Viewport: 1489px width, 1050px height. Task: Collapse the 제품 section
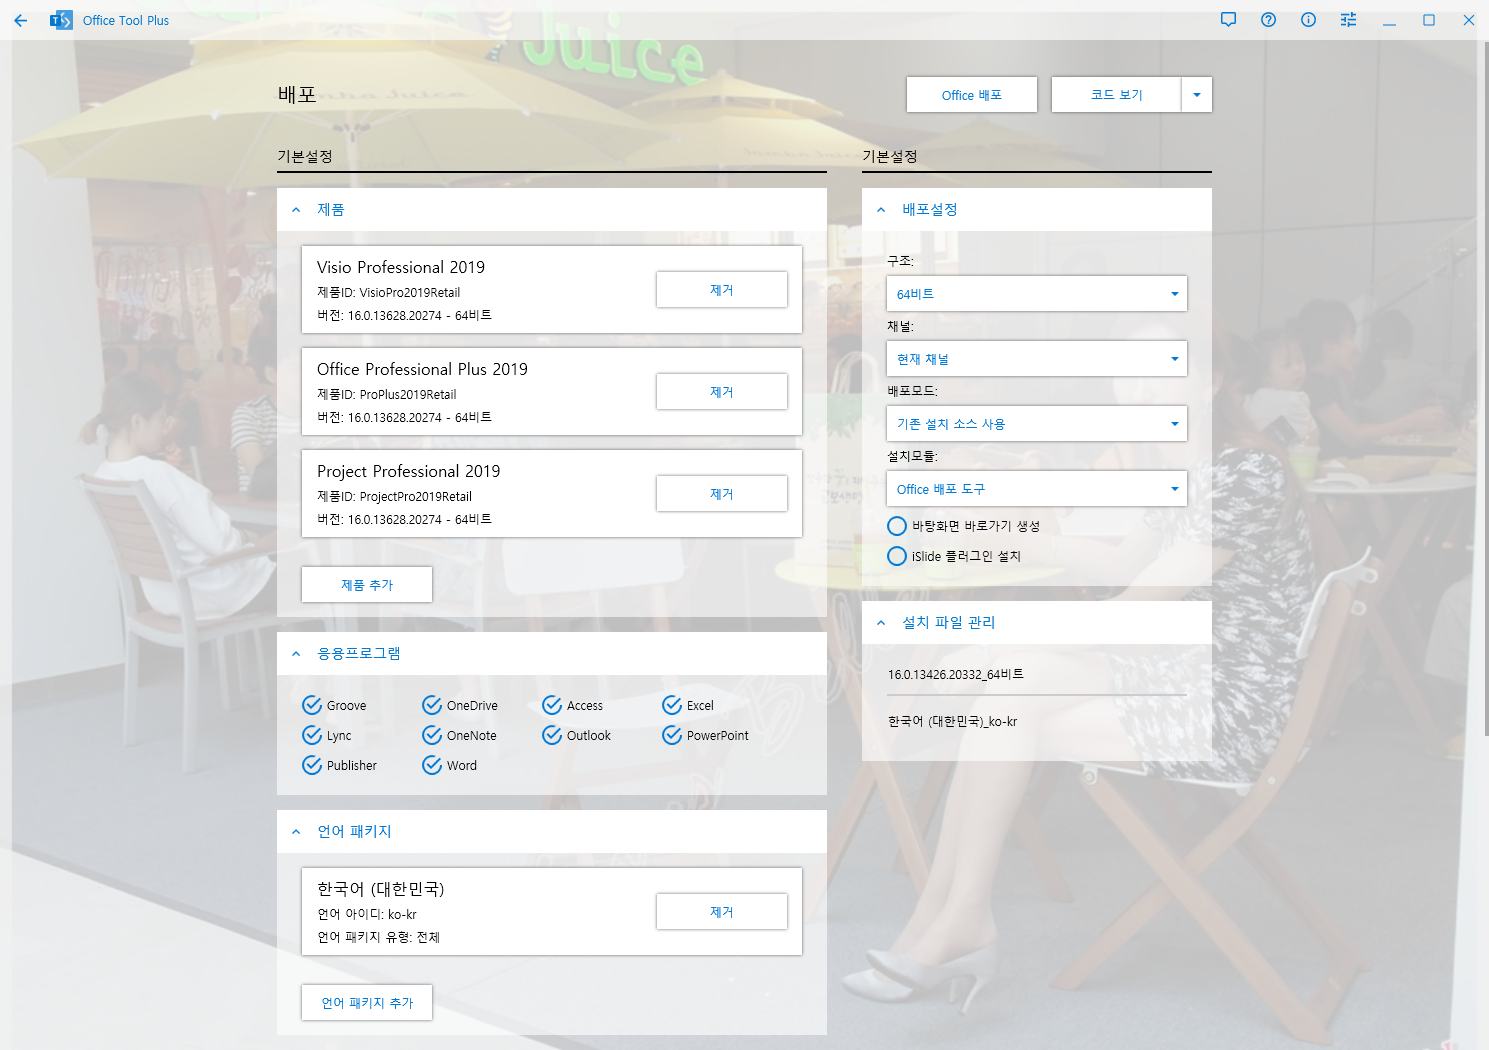click(x=296, y=210)
